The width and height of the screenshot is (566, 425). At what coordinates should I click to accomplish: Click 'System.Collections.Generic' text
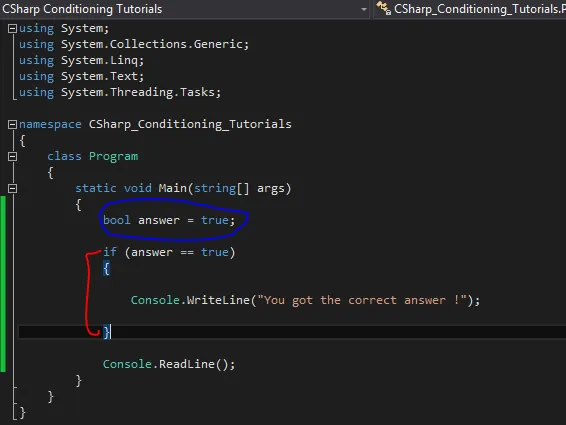(x=152, y=44)
